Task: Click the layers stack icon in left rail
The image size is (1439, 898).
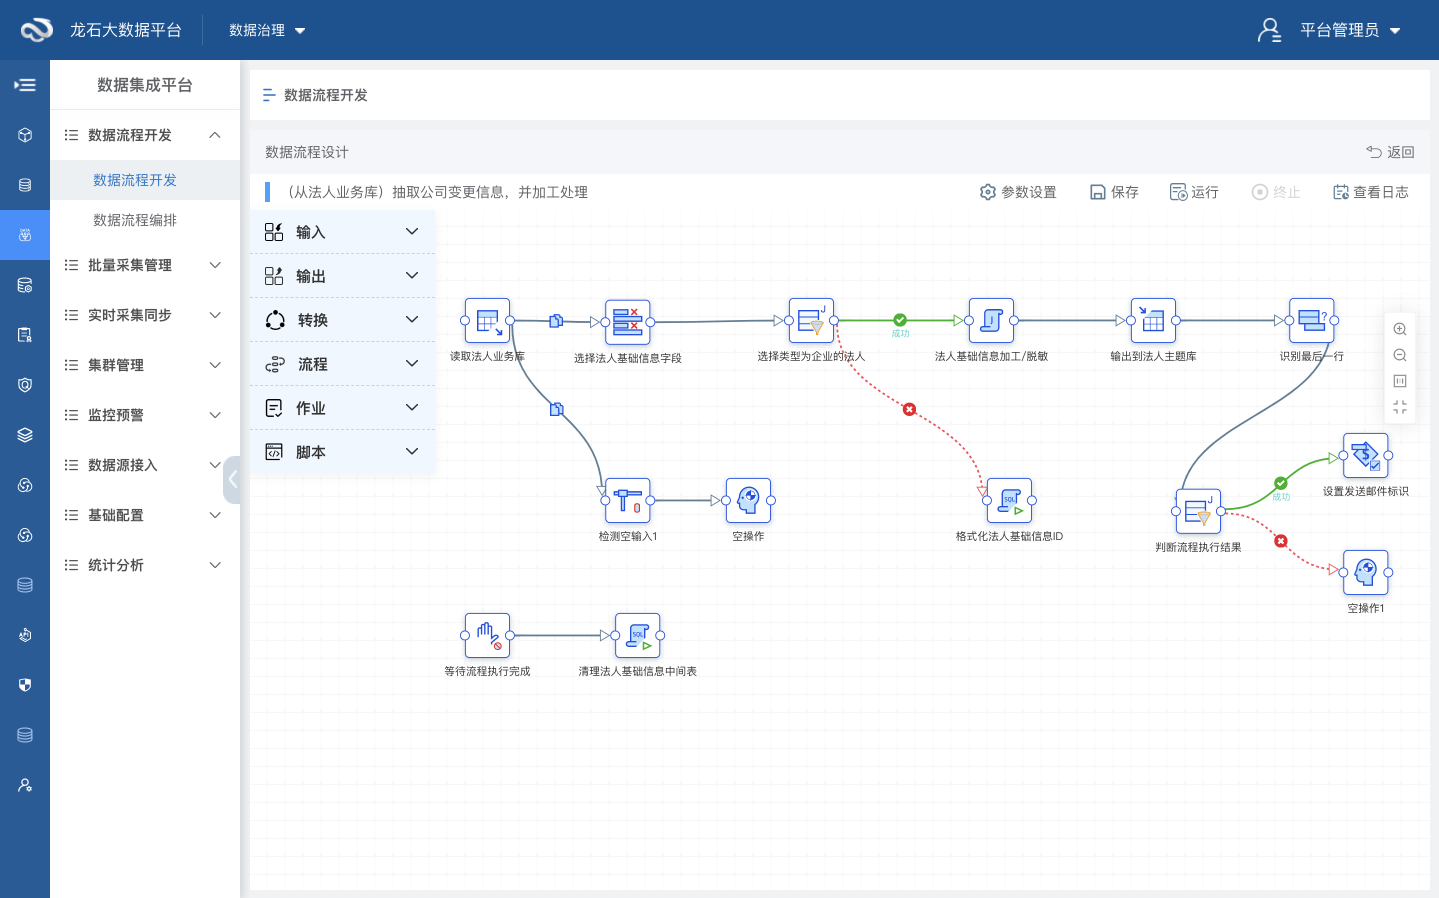Action: click(x=25, y=435)
